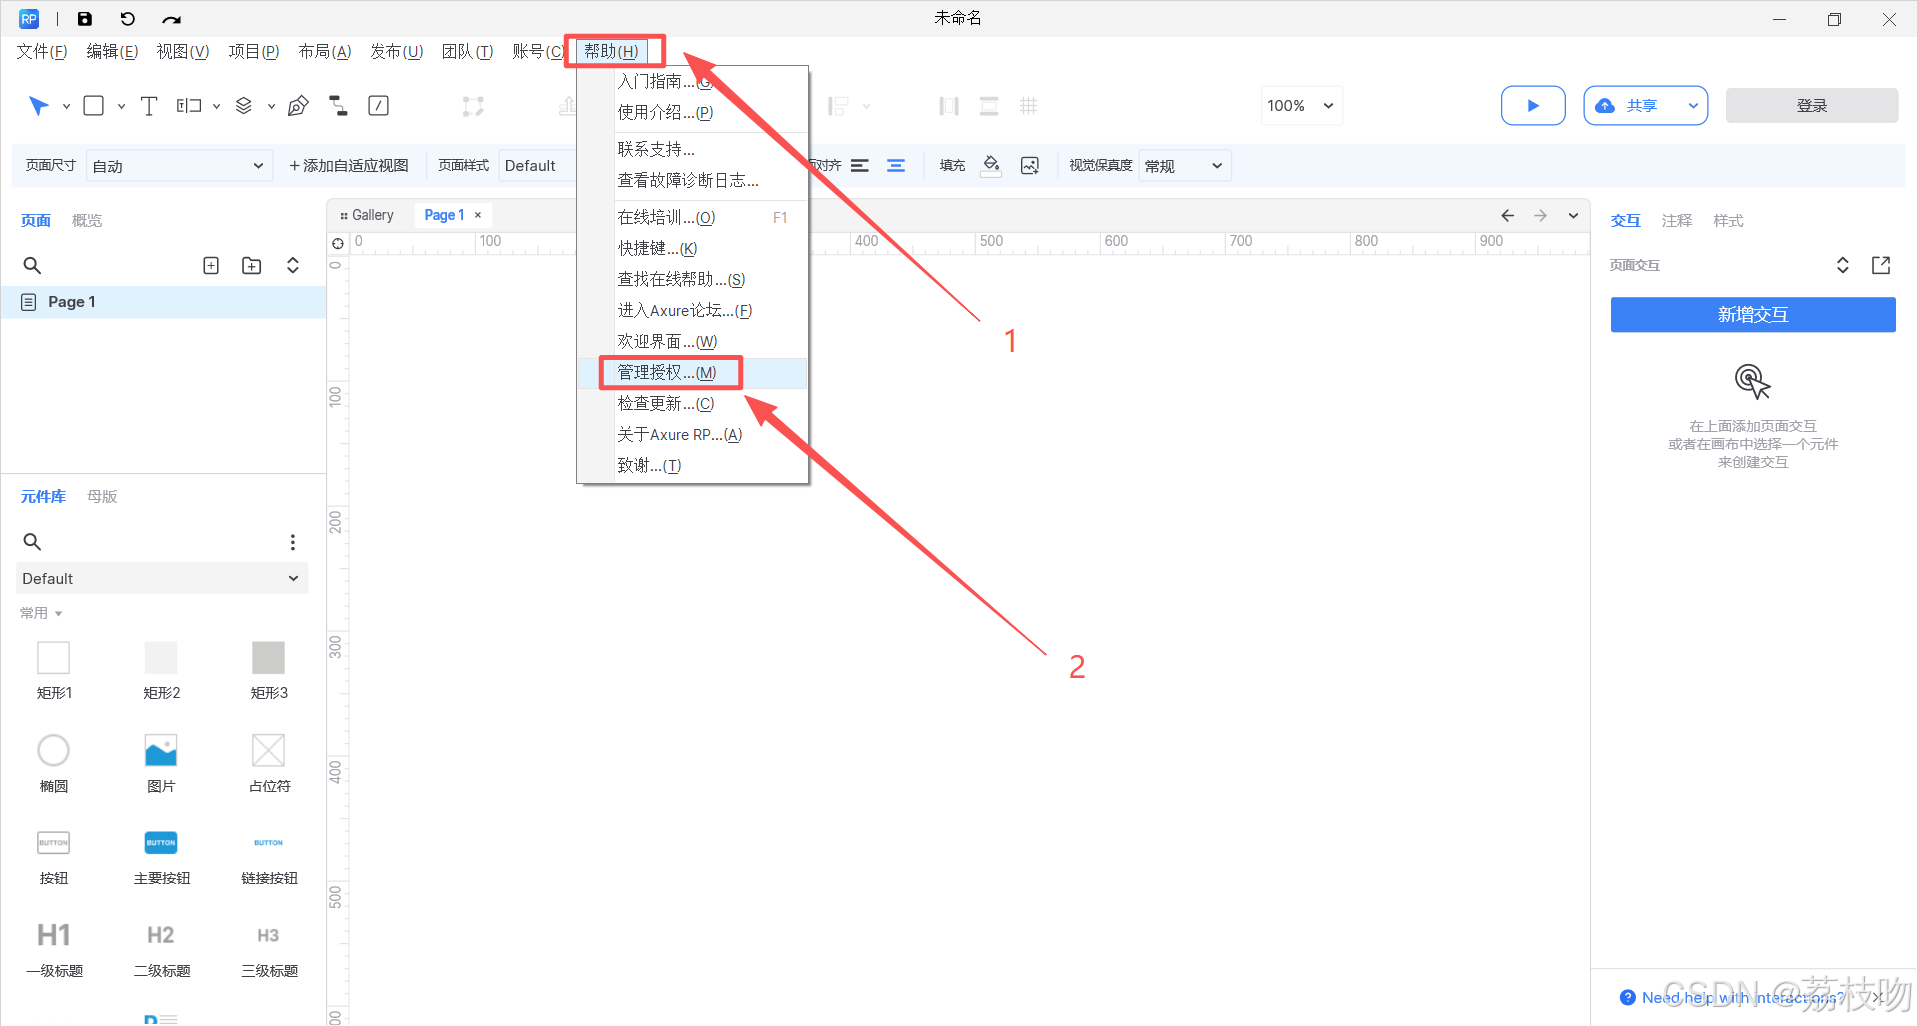The image size is (1918, 1026).
Task: Switch to the 注释 tab
Action: click(x=1677, y=221)
